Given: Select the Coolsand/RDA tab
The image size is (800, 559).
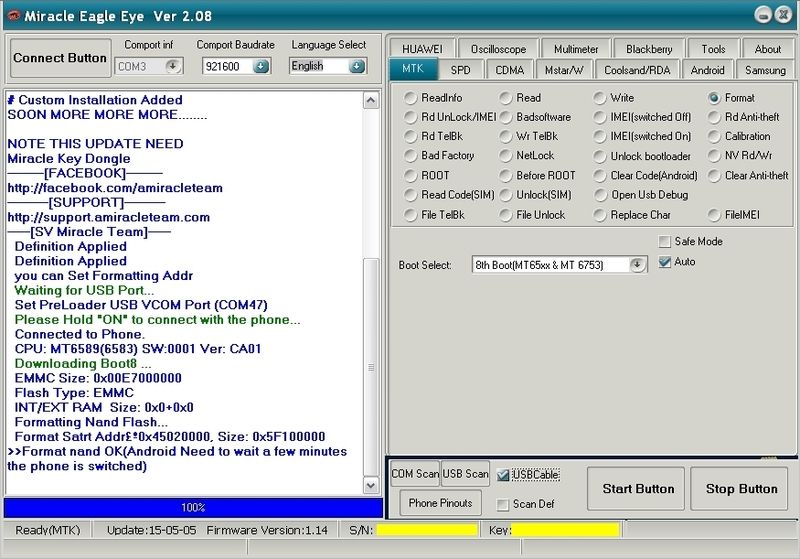Looking at the screenshot, I should (x=637, y=70).
